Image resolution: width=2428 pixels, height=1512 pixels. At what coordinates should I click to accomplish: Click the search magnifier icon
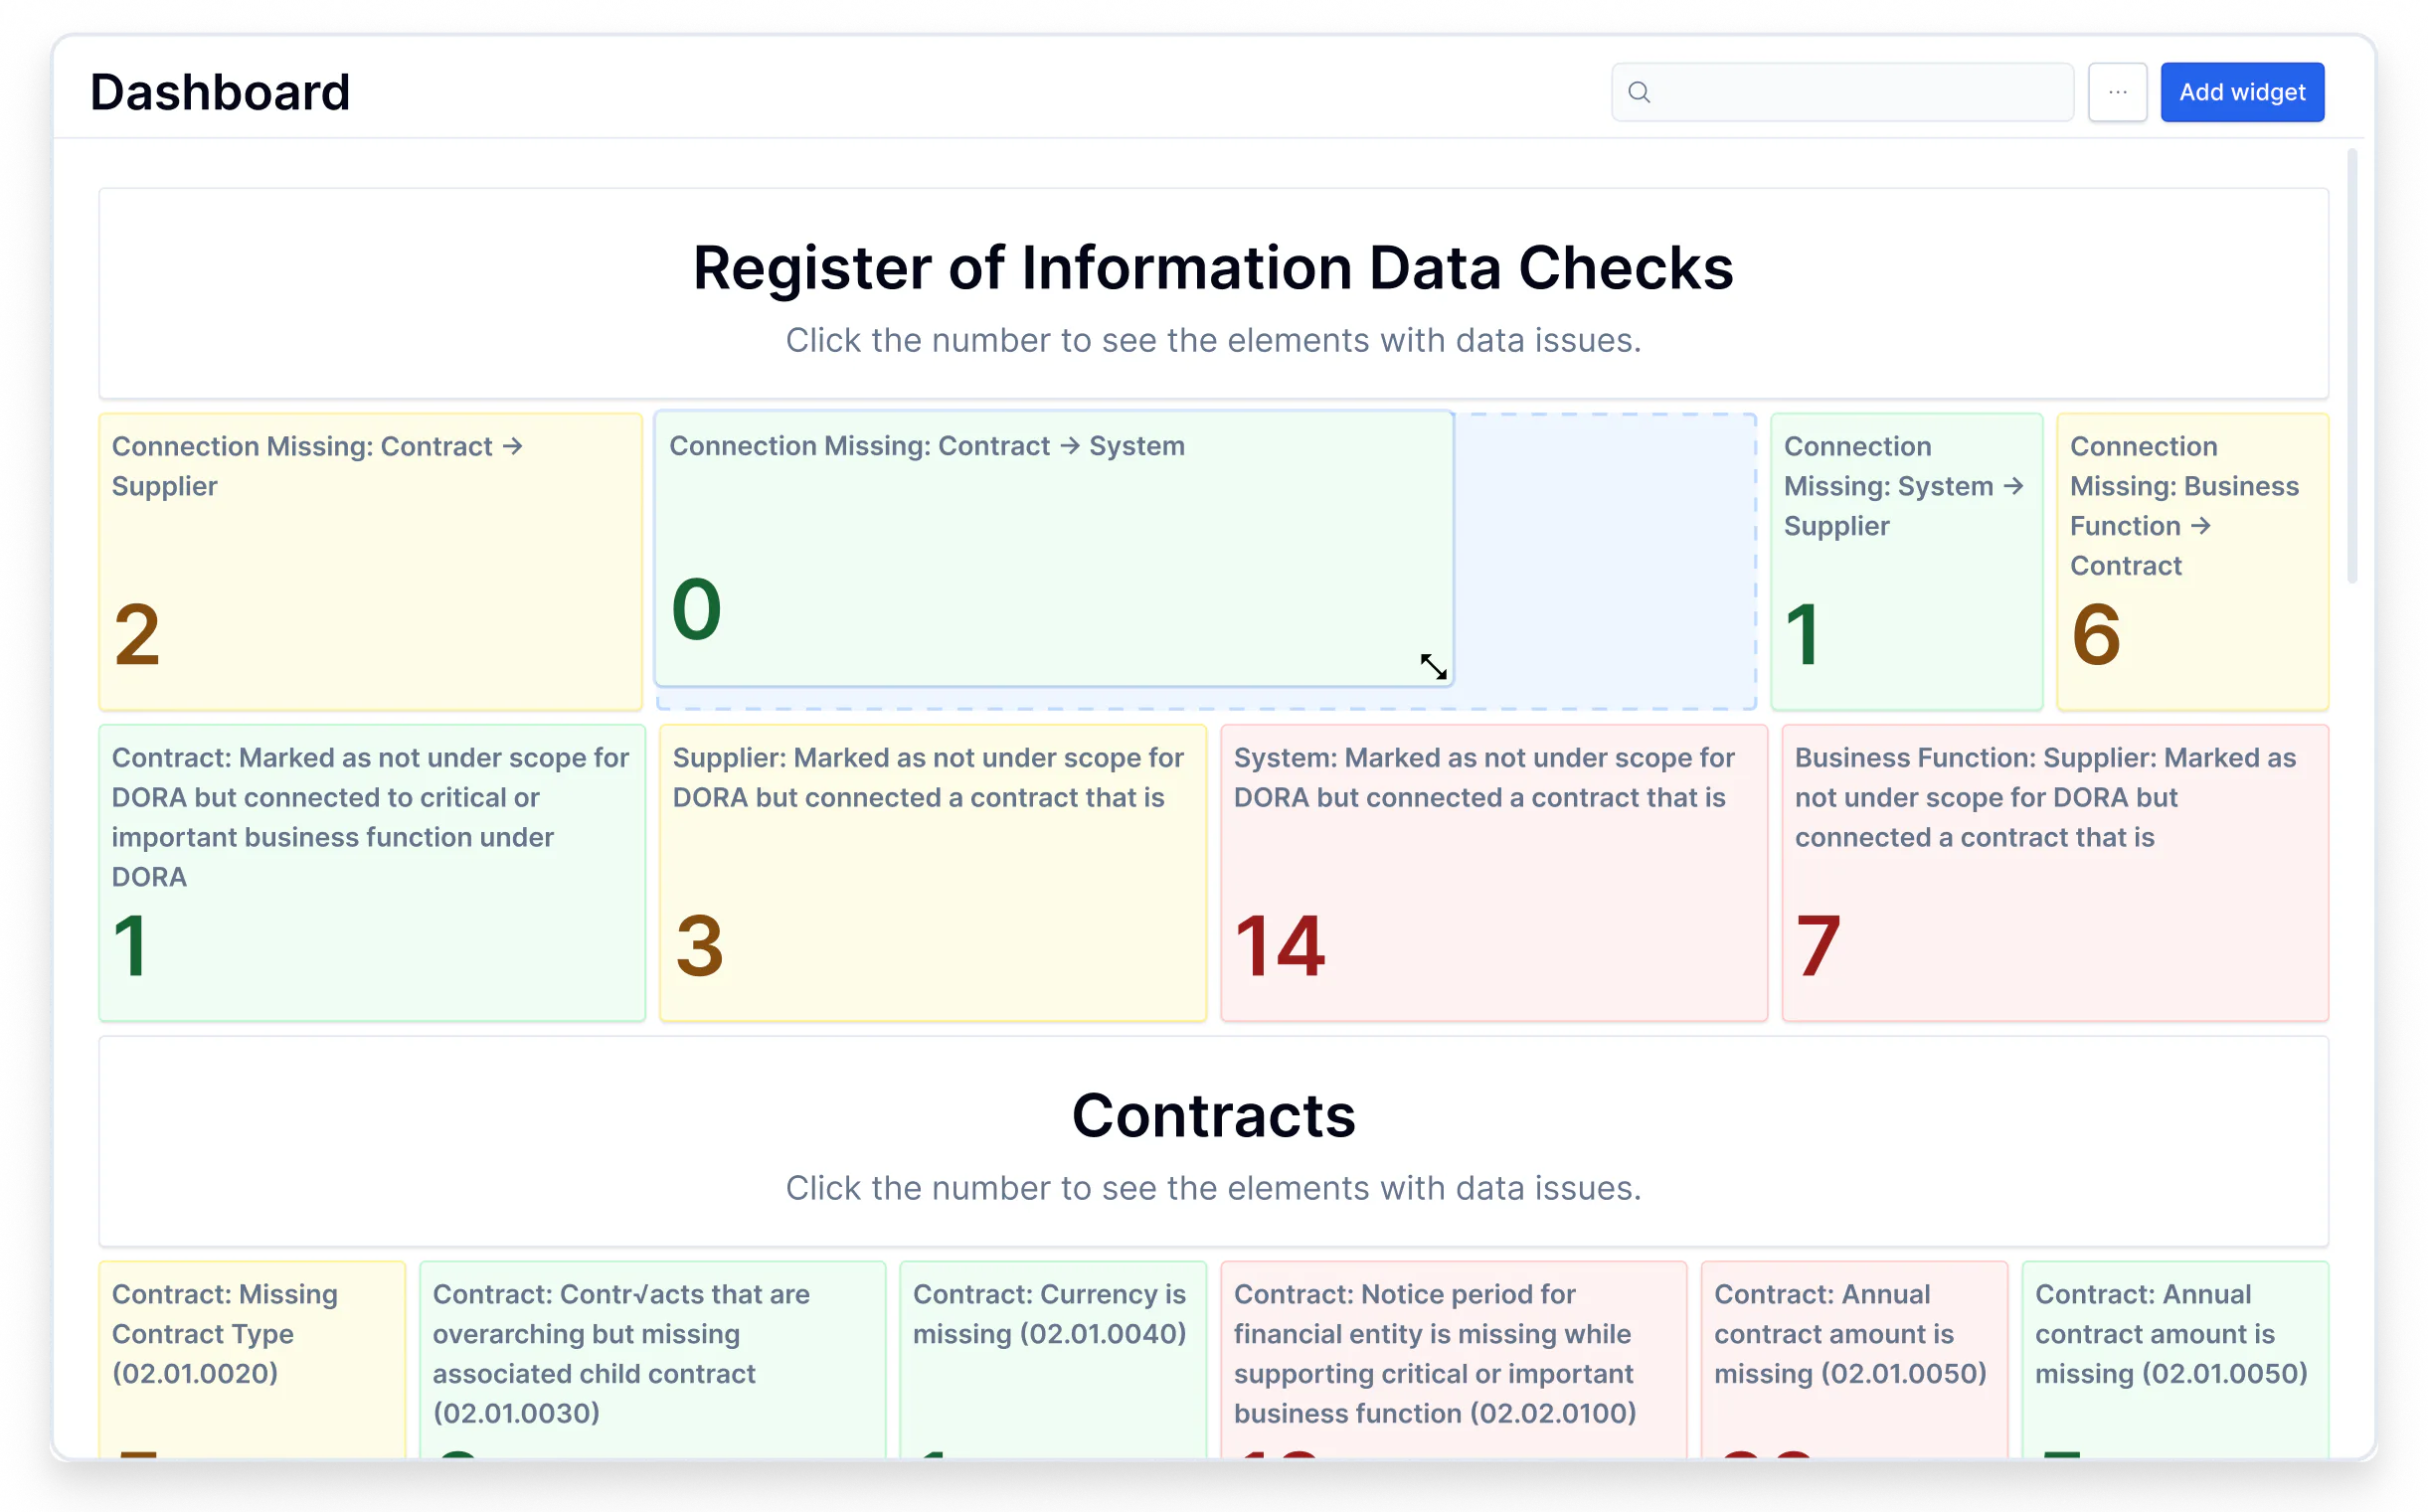pyautogui.click(x=1639, y=93)
